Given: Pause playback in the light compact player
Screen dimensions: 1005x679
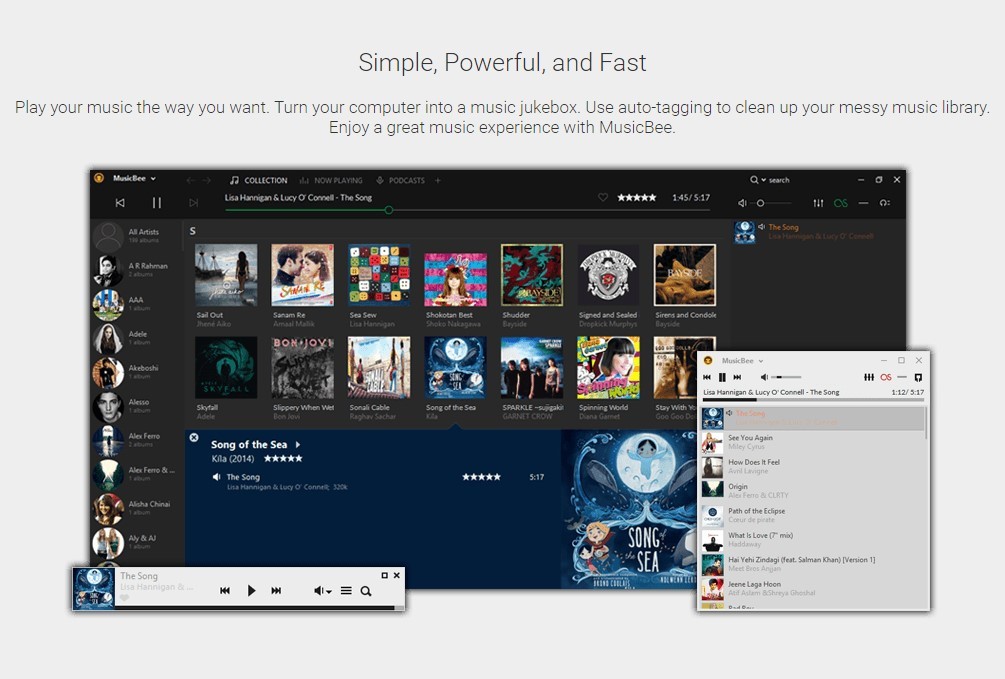Looking at the screenshot, I should [722, 377].
